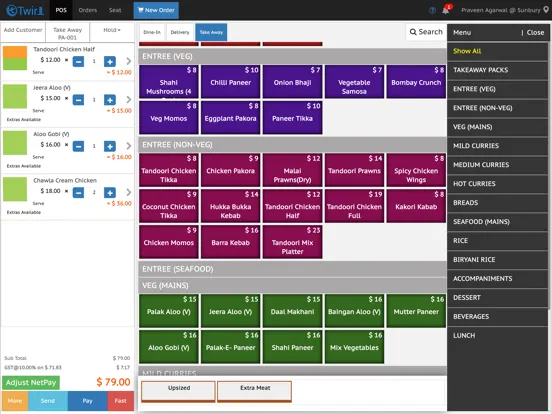552x414 pixels.
Task: Open the notifications bell icon
Action: click(x=445, y=10)
